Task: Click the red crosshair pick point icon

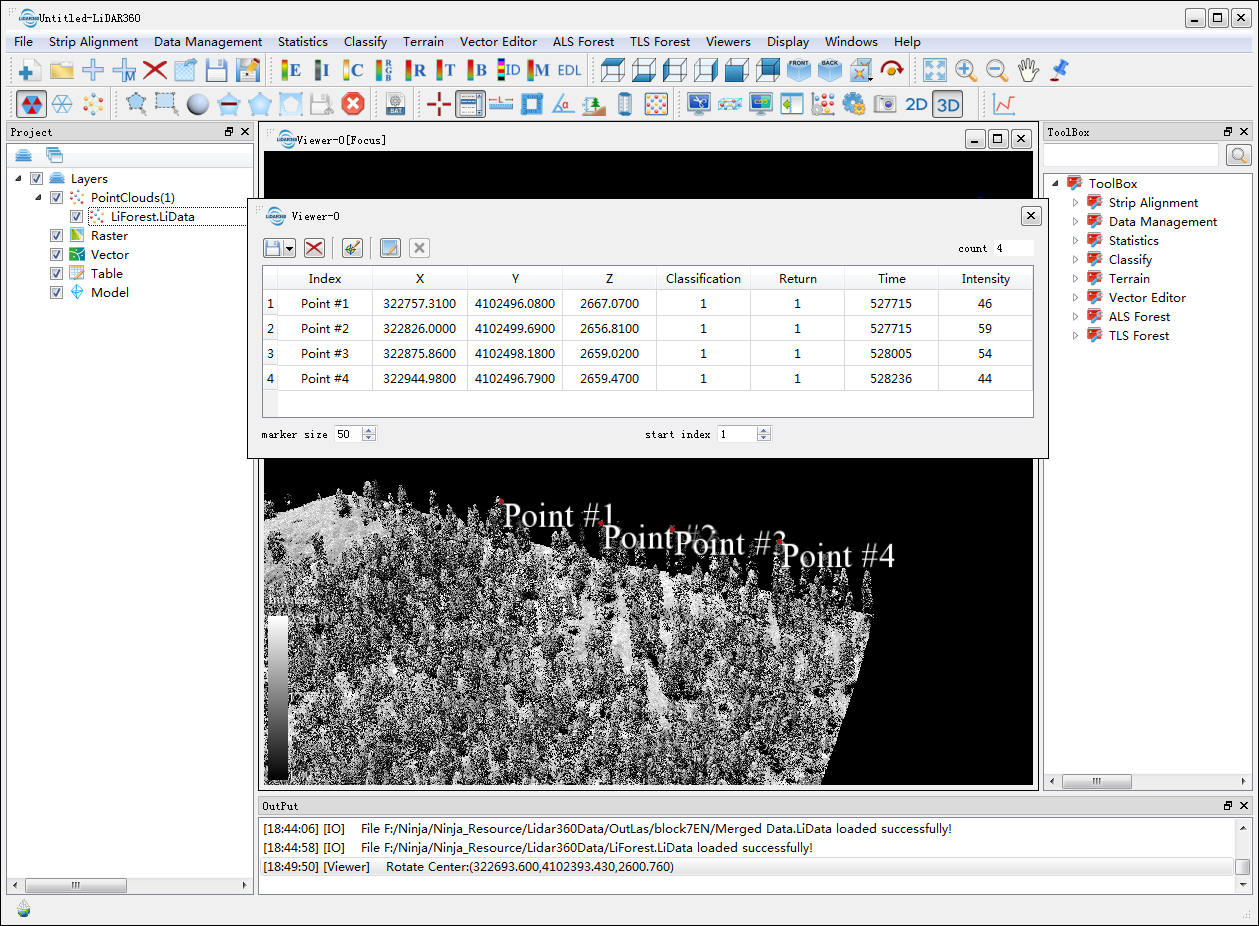Action: click(439, 104)
